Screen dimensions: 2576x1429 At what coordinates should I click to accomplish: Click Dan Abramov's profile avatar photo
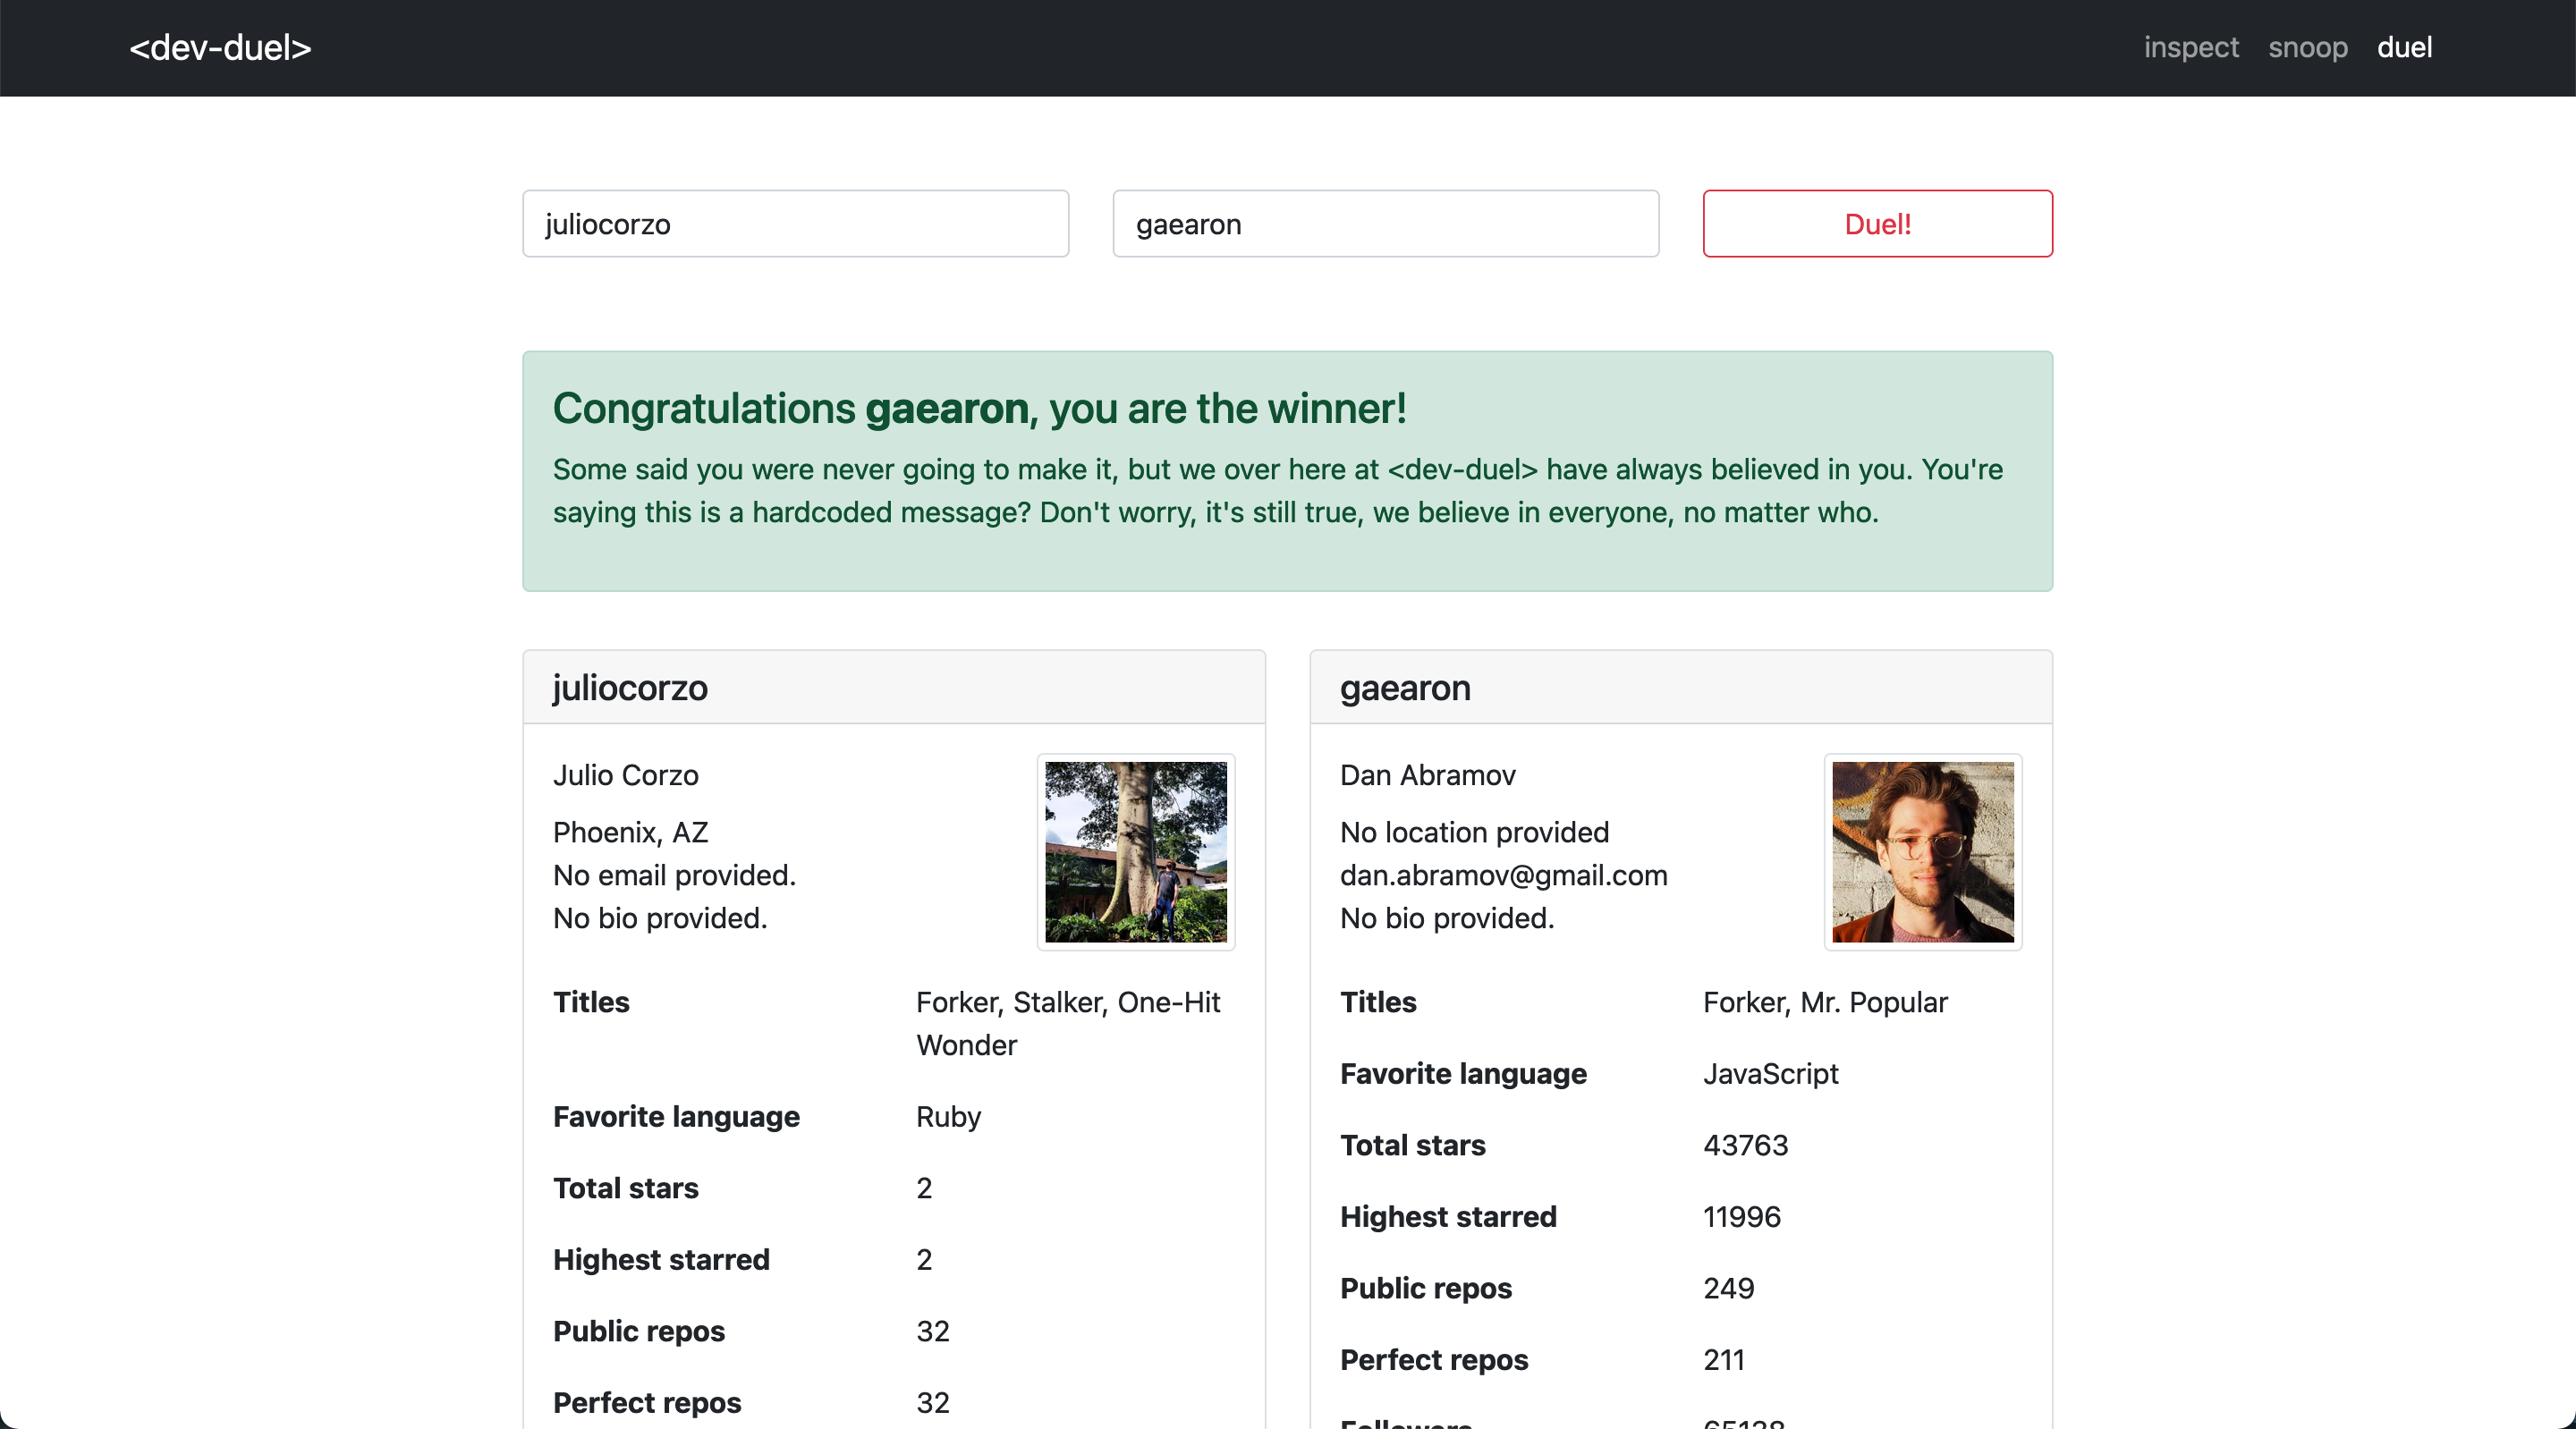(1922, 852)
